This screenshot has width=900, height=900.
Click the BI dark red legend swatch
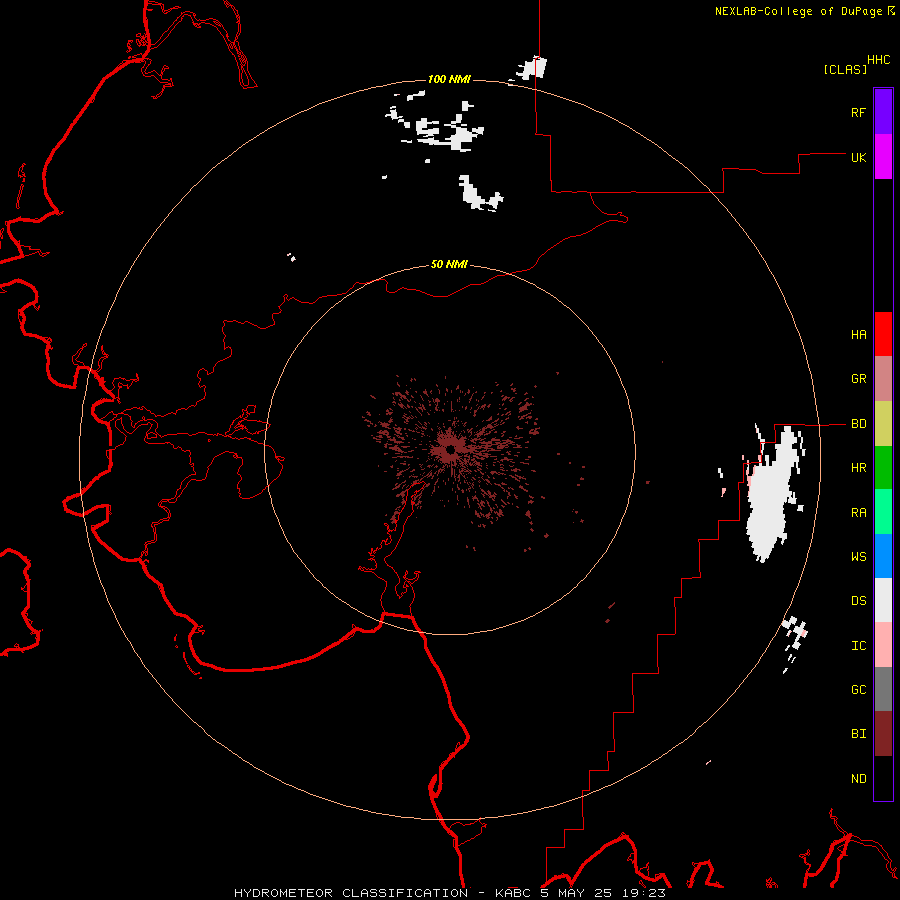coord(883,734)
